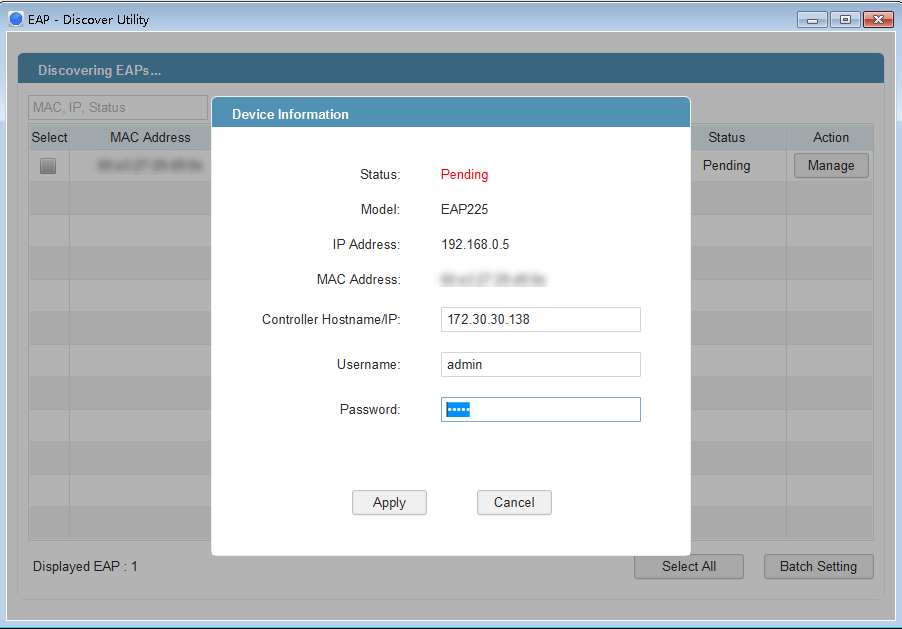The width and height of the screenshot is (902, 629).
Task: Edit the Controller Hostname/IP field
Action: 540,319
